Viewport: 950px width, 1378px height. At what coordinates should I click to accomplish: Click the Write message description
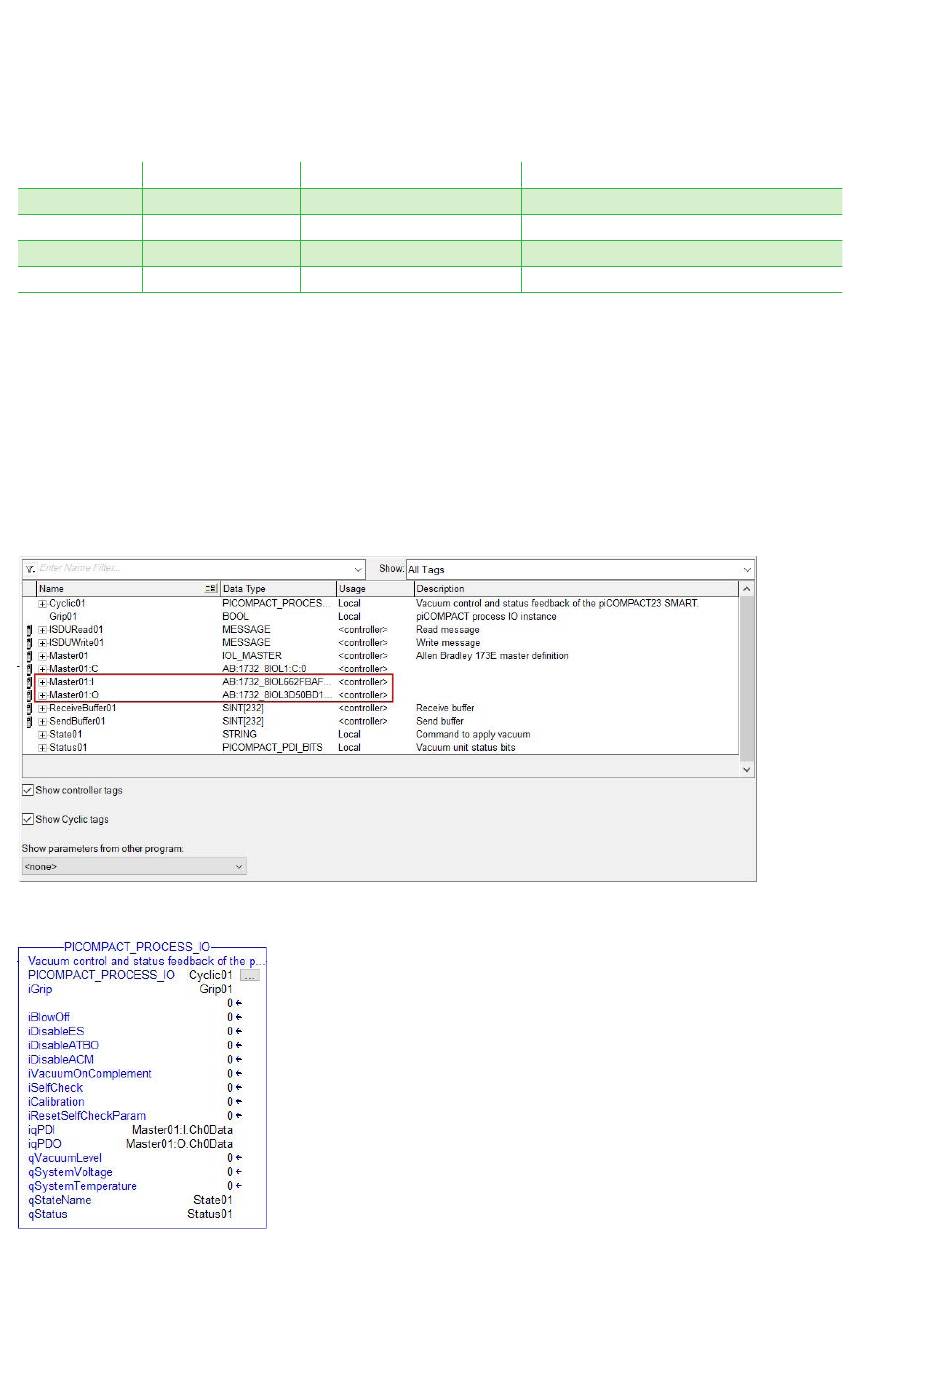448,643
